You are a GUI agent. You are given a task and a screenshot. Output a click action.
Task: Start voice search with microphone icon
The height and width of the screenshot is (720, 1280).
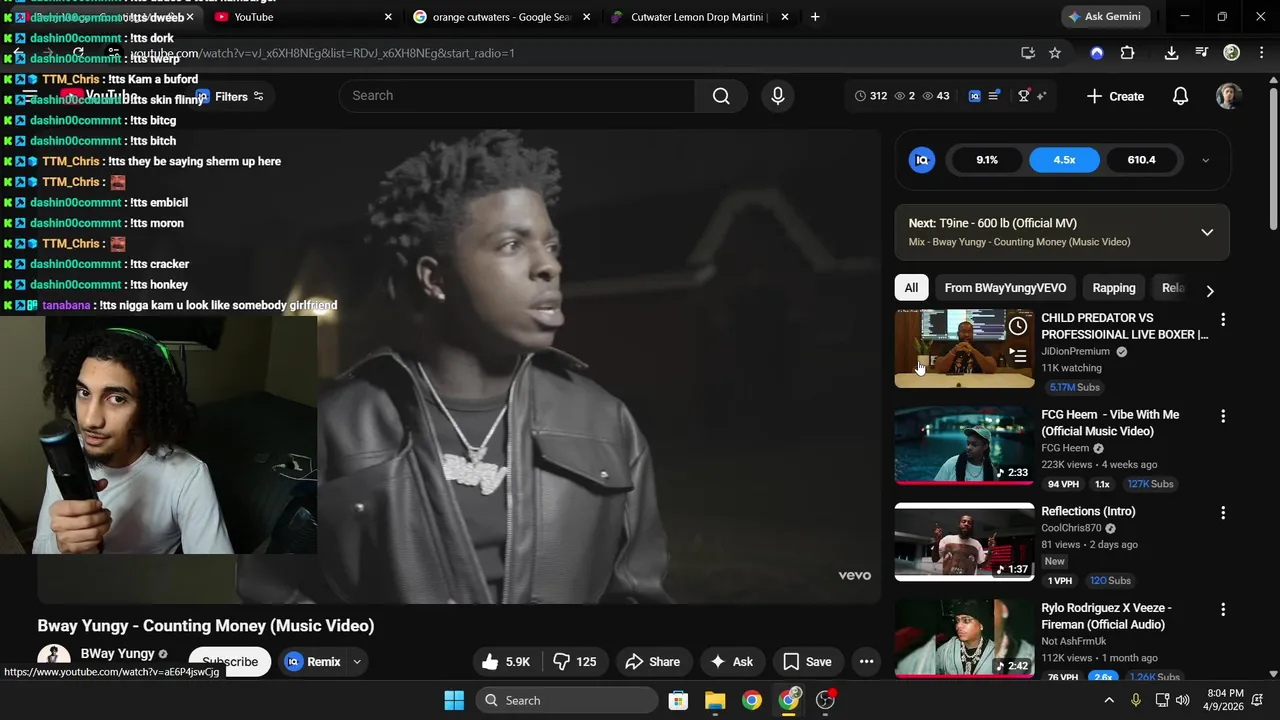click(x=777, y=96)
